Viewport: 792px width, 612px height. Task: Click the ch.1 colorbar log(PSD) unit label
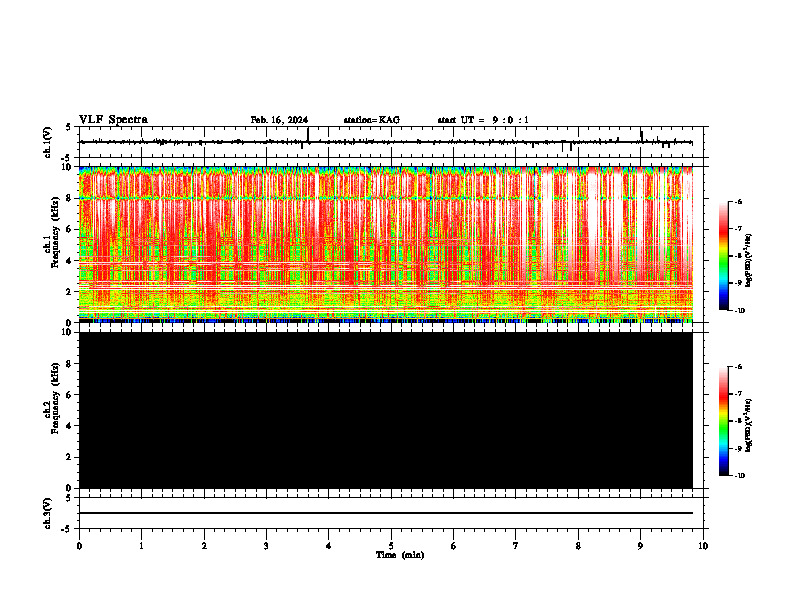click(x=749, y=260)
